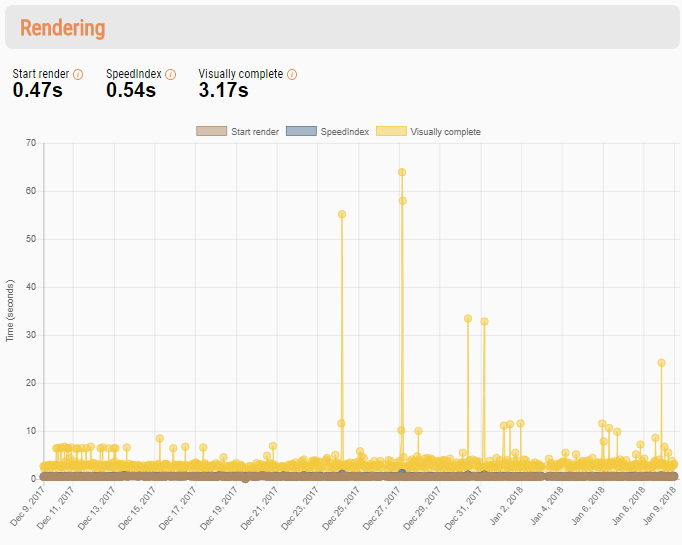
Task: Click the 58-second data point near Dec 27
Action: pyautogui.click(x=403, y=201)
